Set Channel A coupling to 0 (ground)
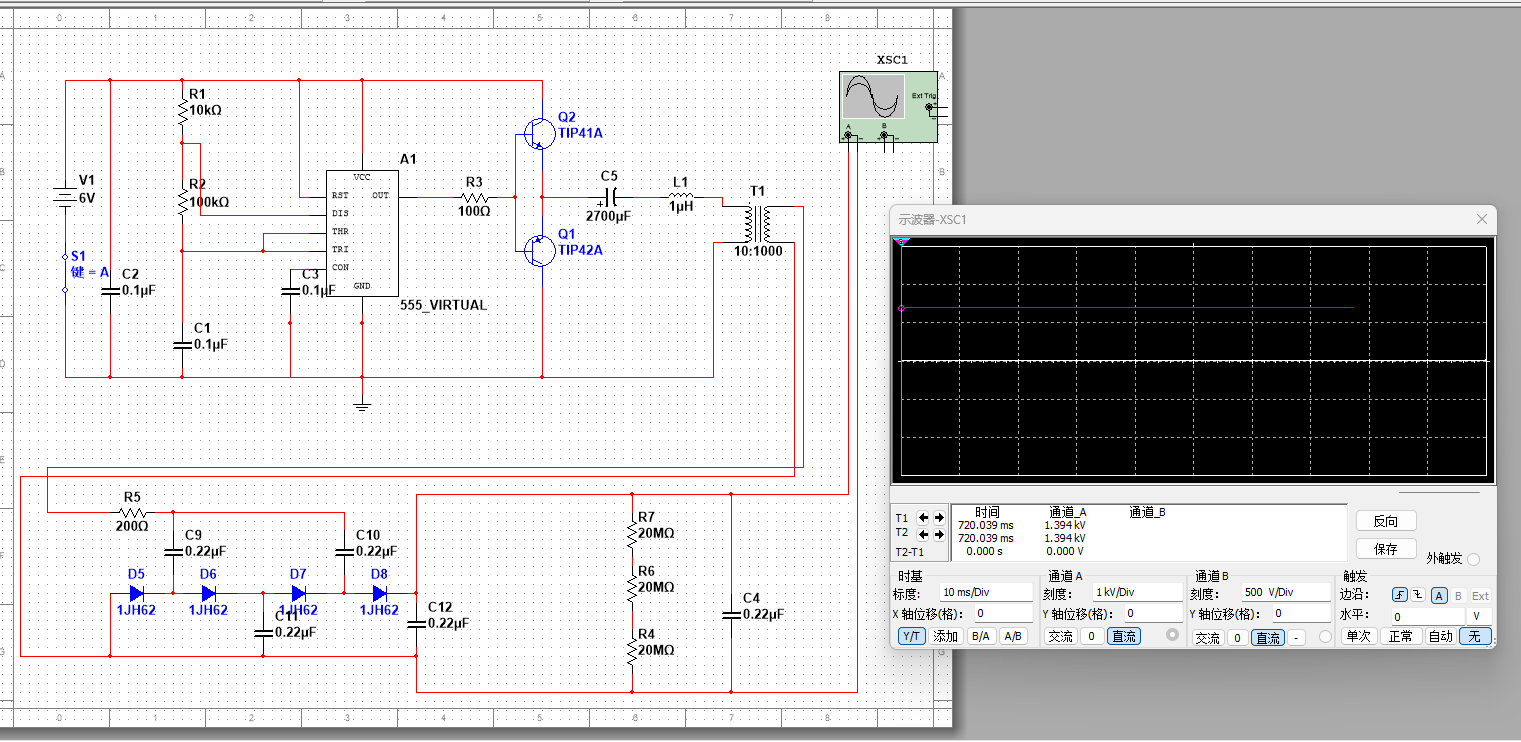The width and height of the screenshot is (1521, 742). (x=1091, y=636)
